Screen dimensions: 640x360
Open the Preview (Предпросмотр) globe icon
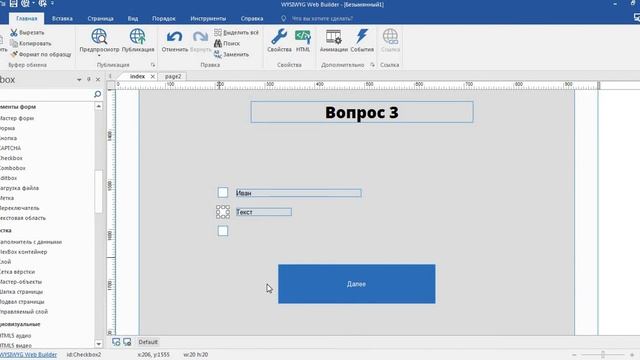click(x=99, y=36)
